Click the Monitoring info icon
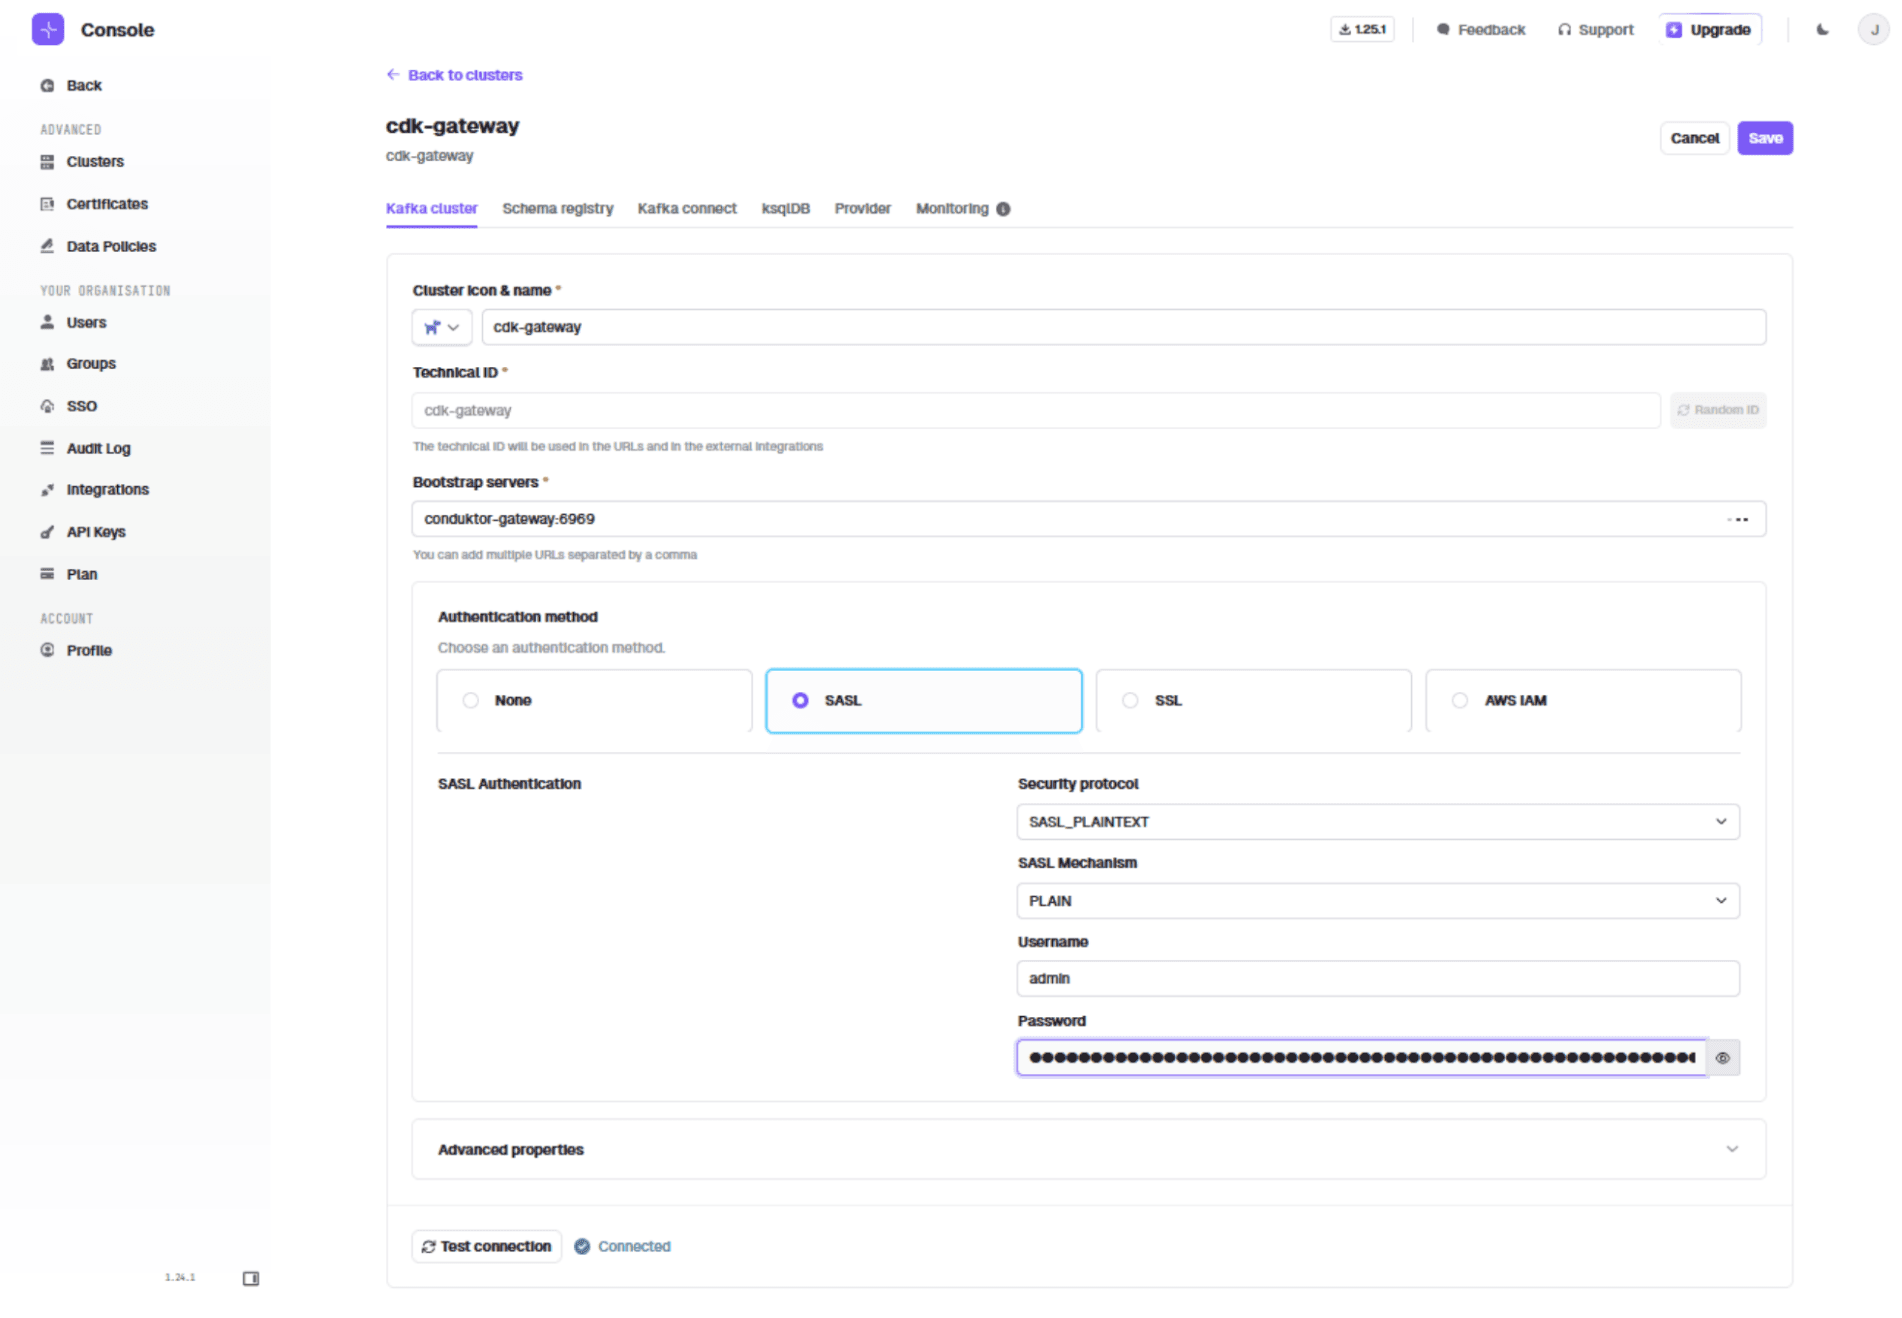1902x1318 pixels. pyautogui.click(x=1003, y=209)
